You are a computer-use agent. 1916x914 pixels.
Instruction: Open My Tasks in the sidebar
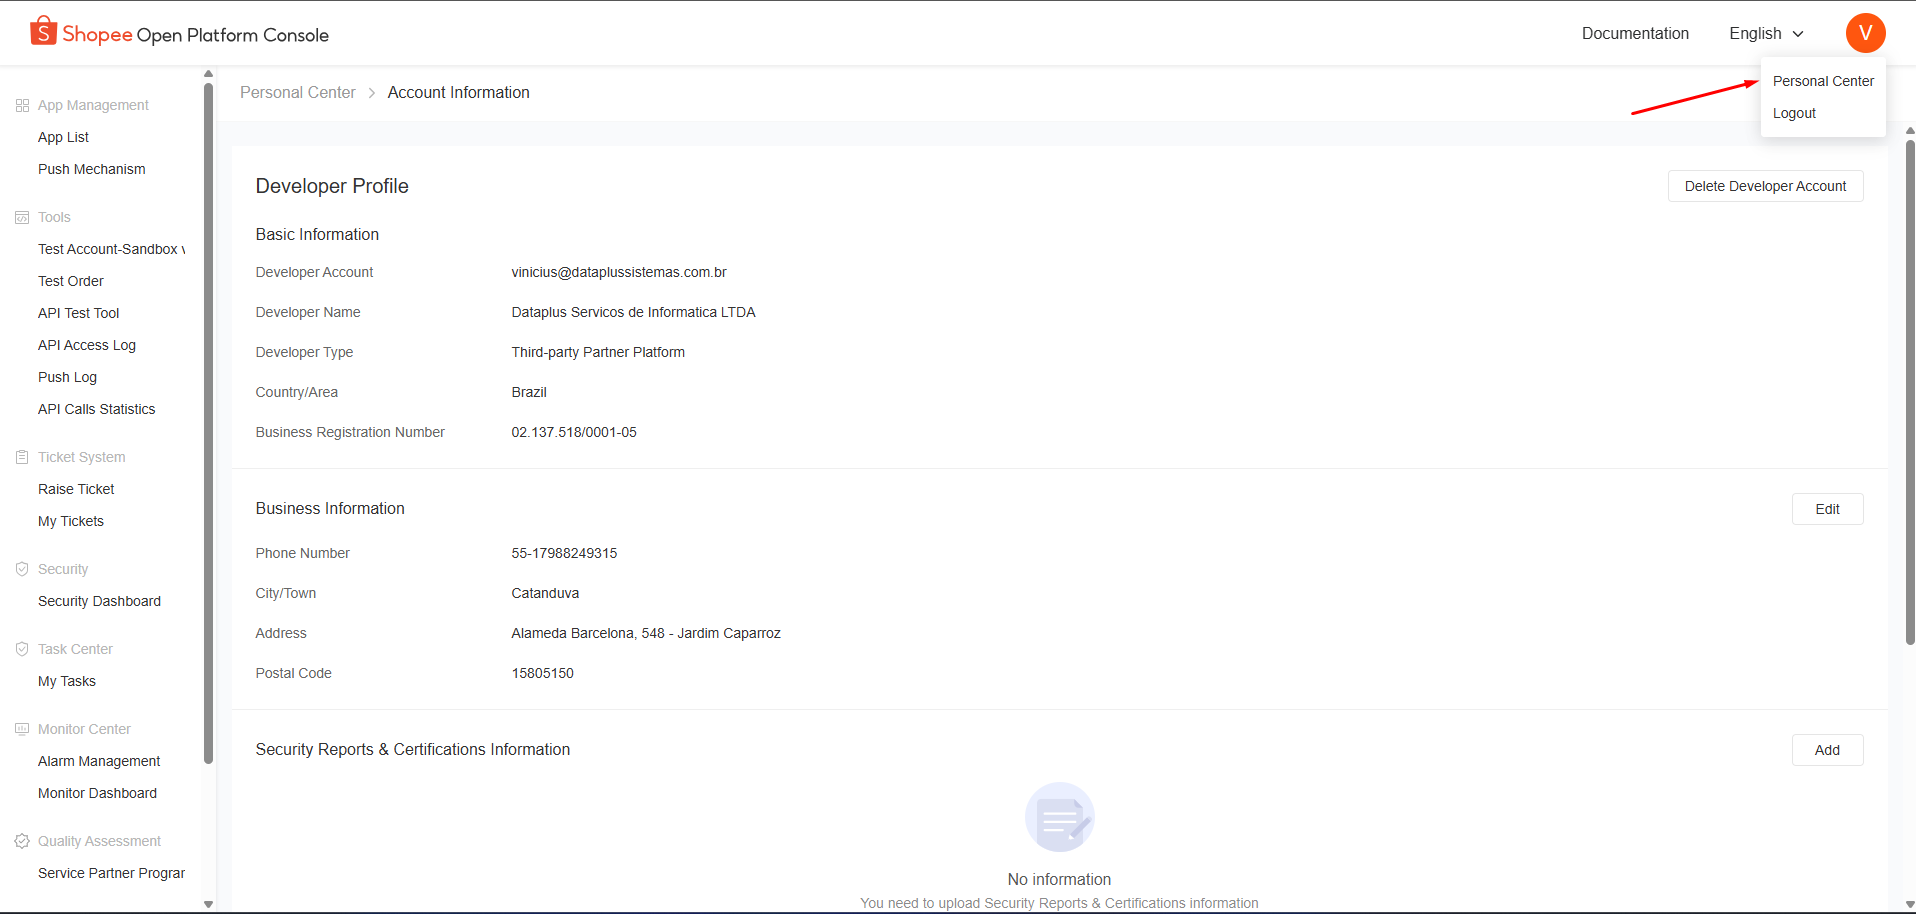pyautogui.click(x=67, y=681)
